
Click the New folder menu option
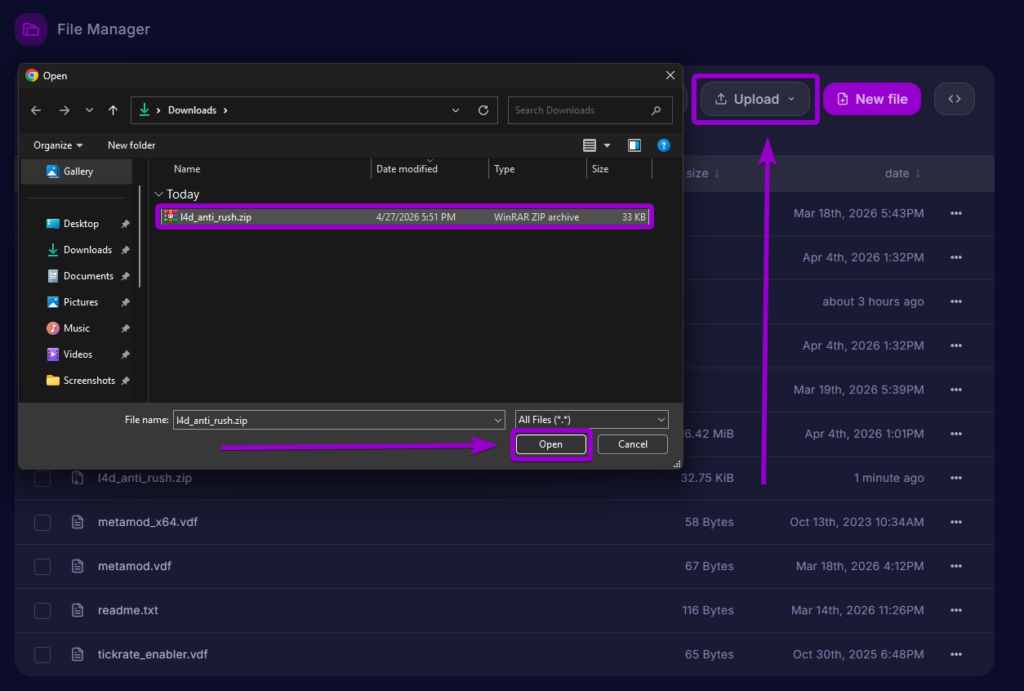(x=131, y=145)
